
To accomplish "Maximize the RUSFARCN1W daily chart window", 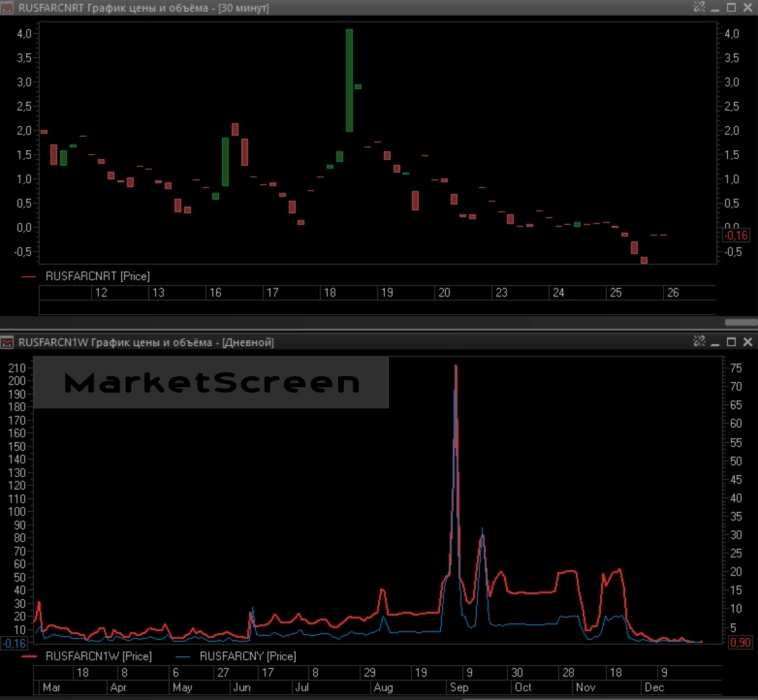I will click(731, 342).
